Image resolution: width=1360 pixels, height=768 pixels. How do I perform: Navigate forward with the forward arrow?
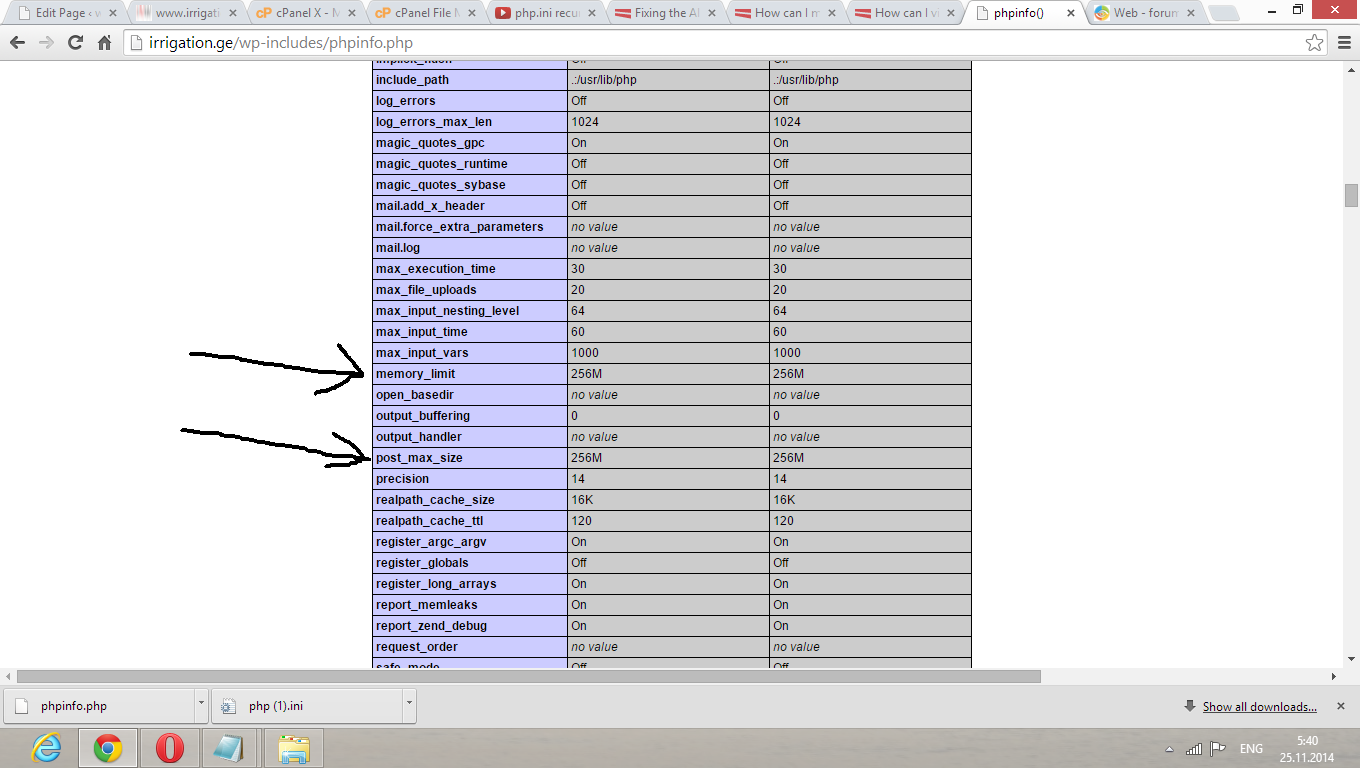pyautogui.click(x=45, y=43)
